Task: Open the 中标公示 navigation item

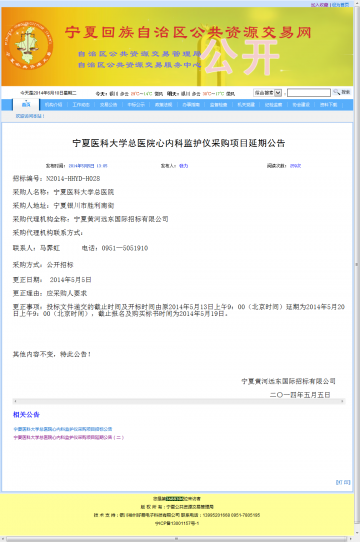Action: click(136, 105)
